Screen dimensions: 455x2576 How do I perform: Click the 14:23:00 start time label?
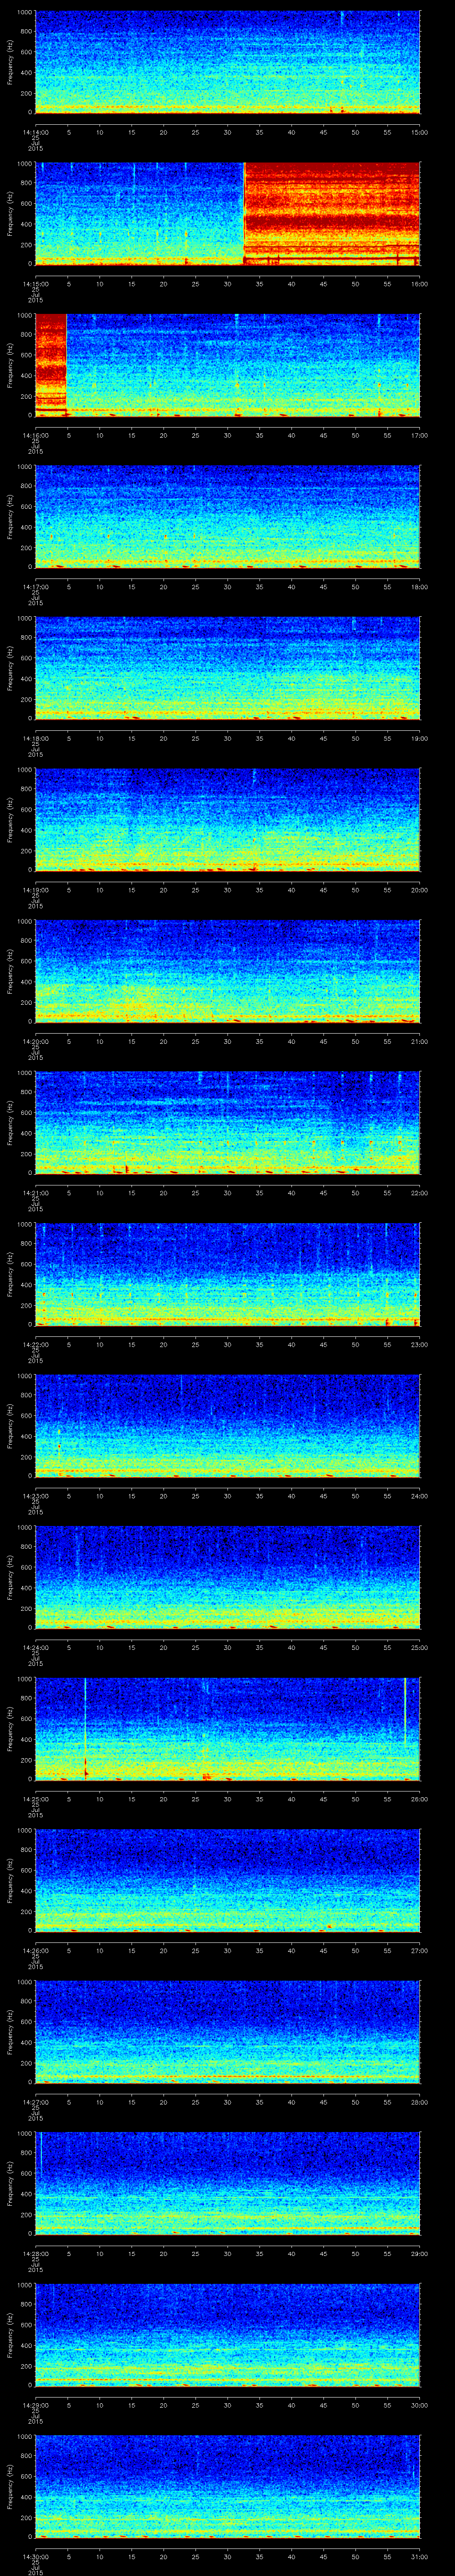35,1496
